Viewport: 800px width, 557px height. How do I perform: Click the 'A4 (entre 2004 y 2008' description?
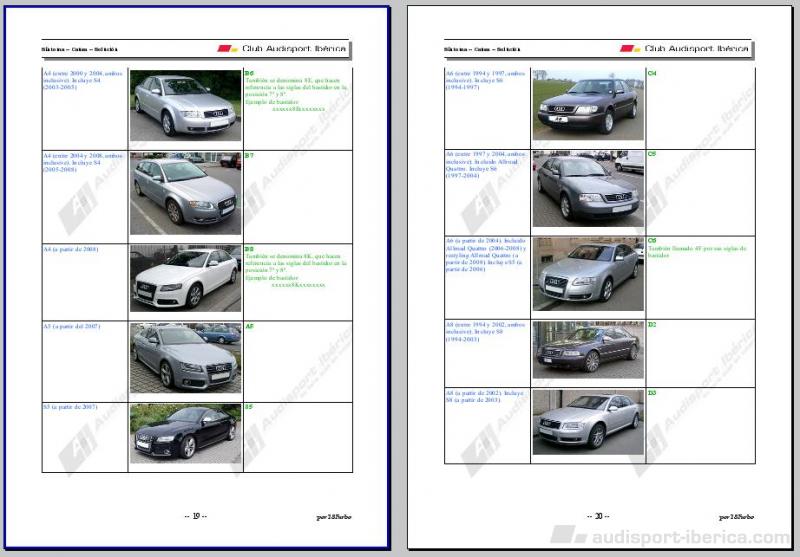tap(83, 163)
